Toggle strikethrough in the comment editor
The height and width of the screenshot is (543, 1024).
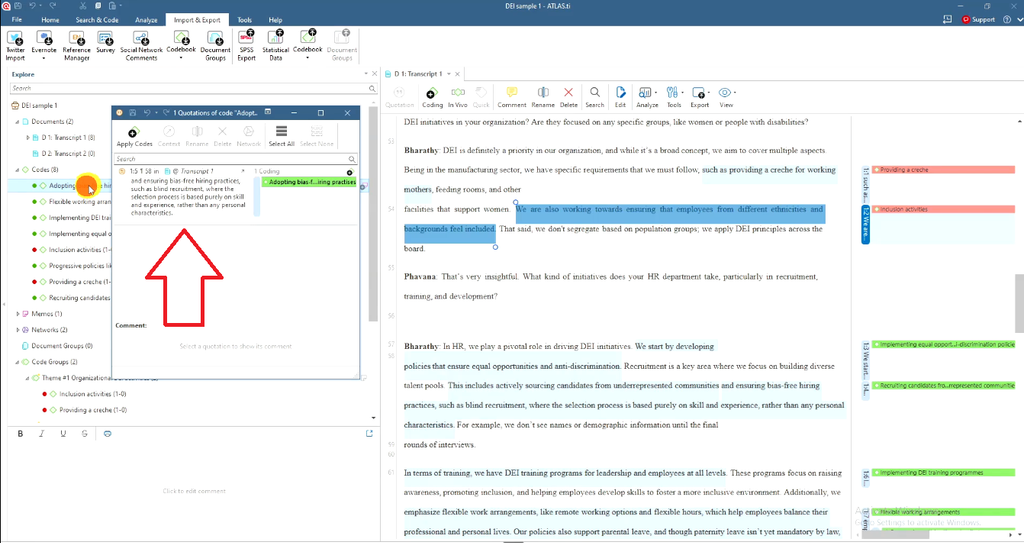pos(84,433)
